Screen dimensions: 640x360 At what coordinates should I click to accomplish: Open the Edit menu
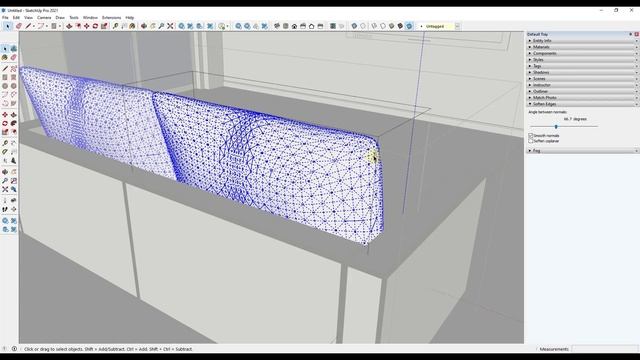point(16,18)
